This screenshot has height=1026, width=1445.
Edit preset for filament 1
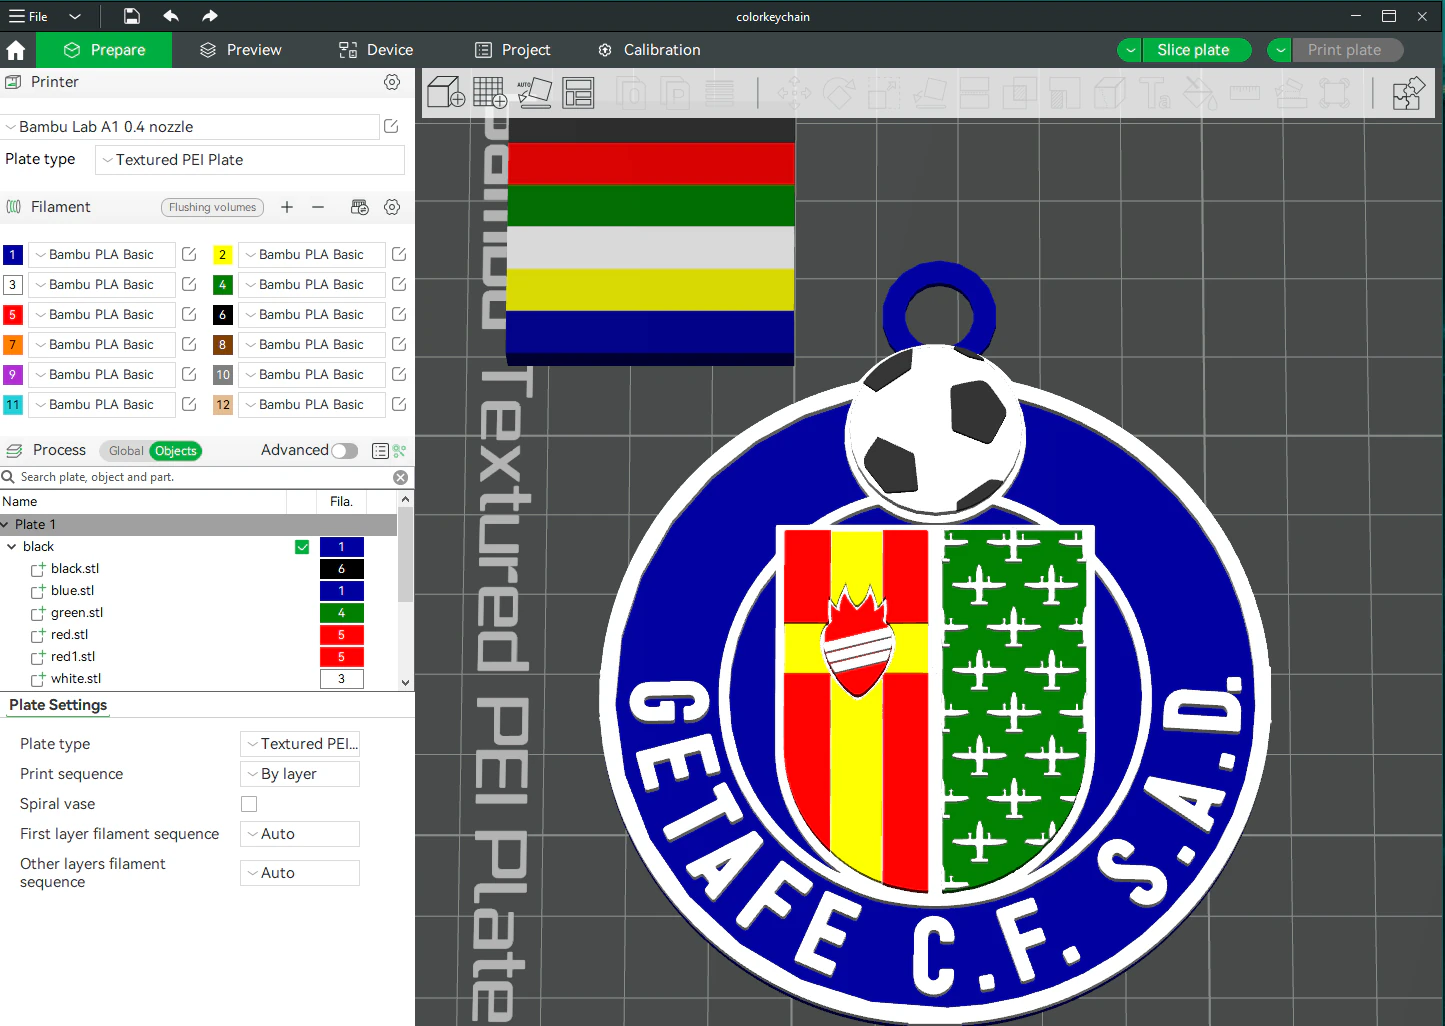click(189, 255)
